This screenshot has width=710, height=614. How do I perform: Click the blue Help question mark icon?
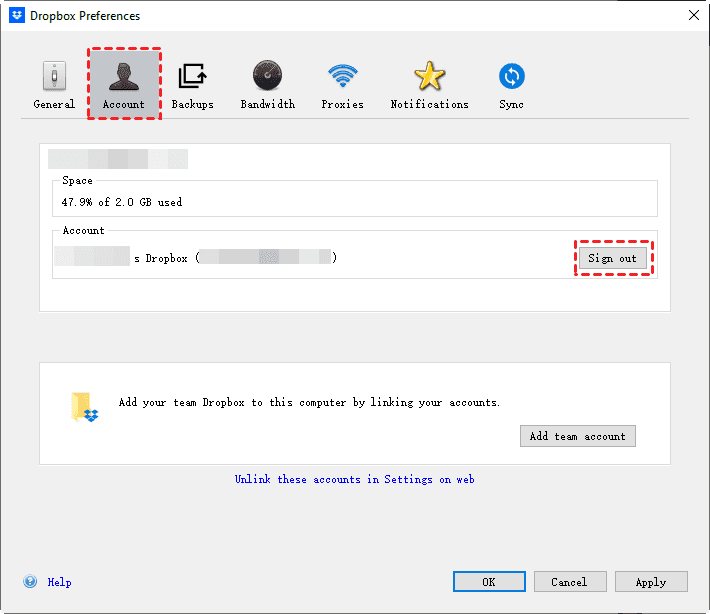(x=30, y=581)
